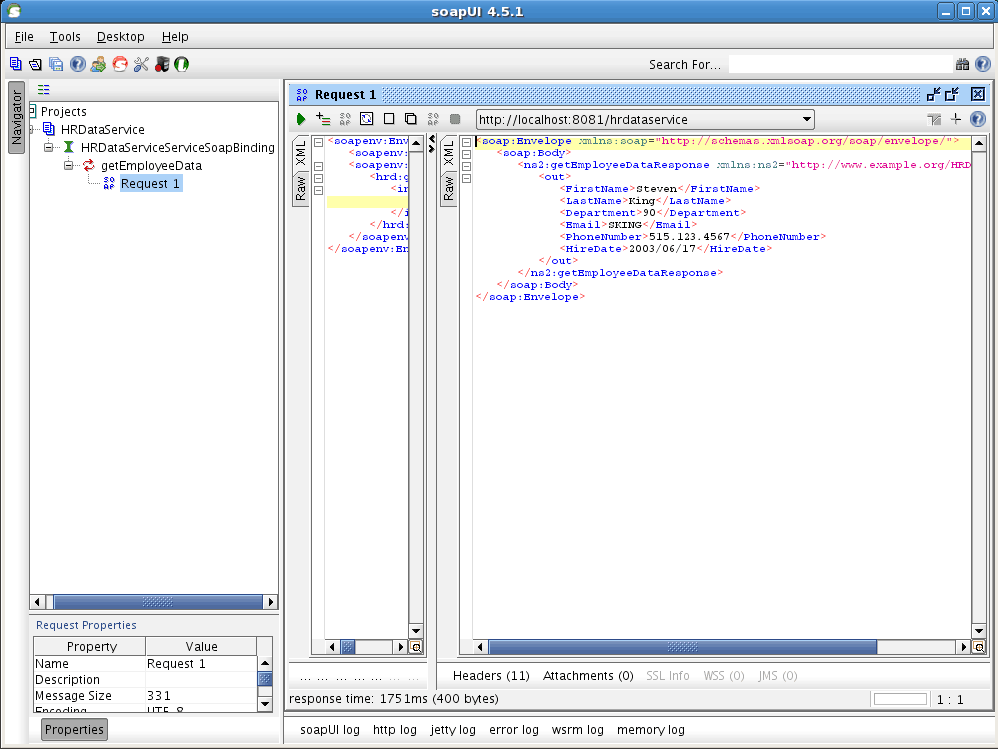Open the http log
The width and height of the screenshot is (998, 749).
tap(395, 730)
